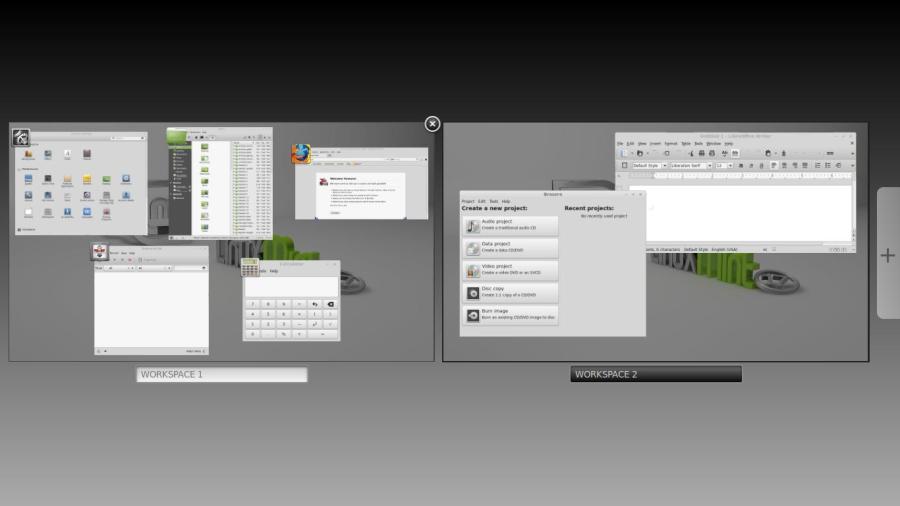Open the Project menu in Brasero
900x506 pixels.
467,201
